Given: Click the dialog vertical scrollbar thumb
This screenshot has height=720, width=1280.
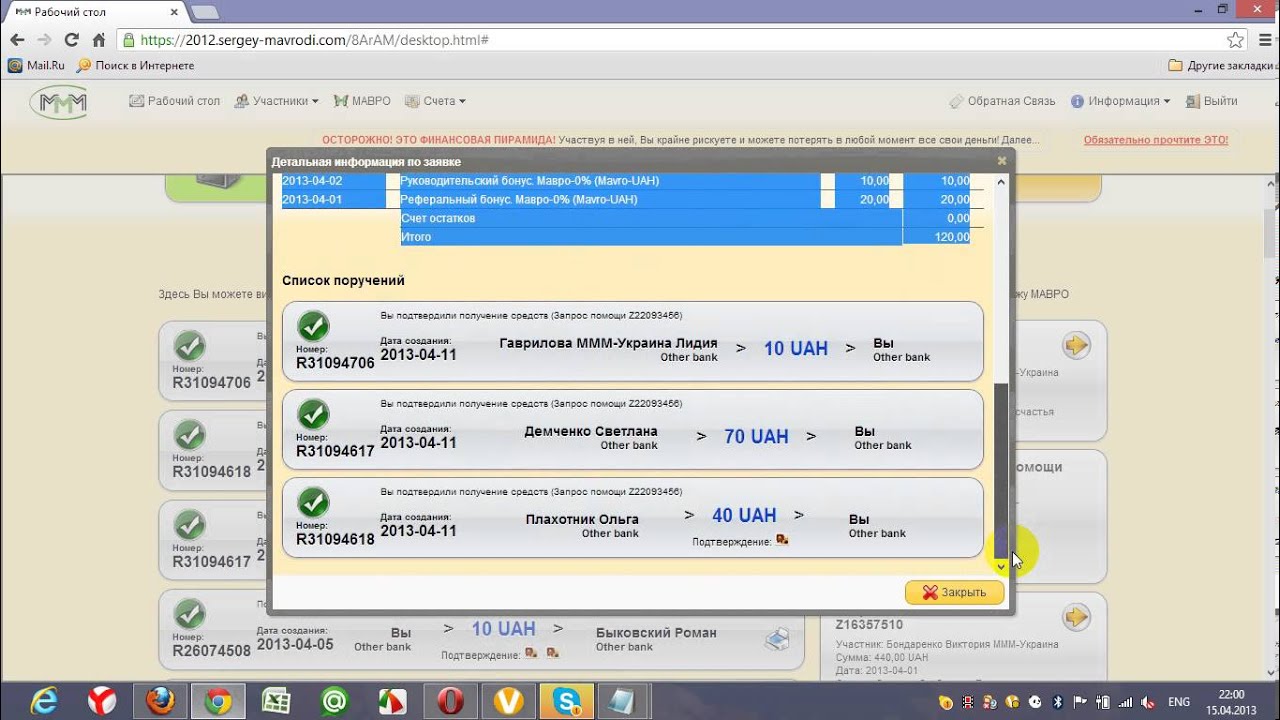Looking at the screenshot, I should 1002,470.
